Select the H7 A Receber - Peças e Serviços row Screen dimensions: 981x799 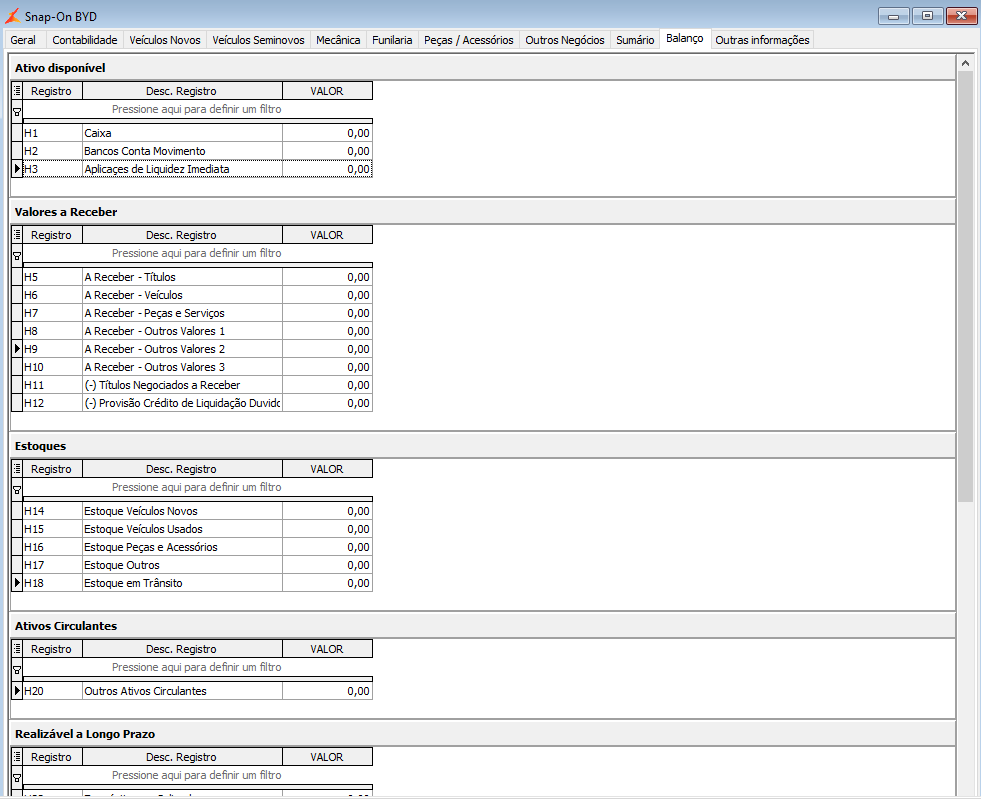pos(198,313)
